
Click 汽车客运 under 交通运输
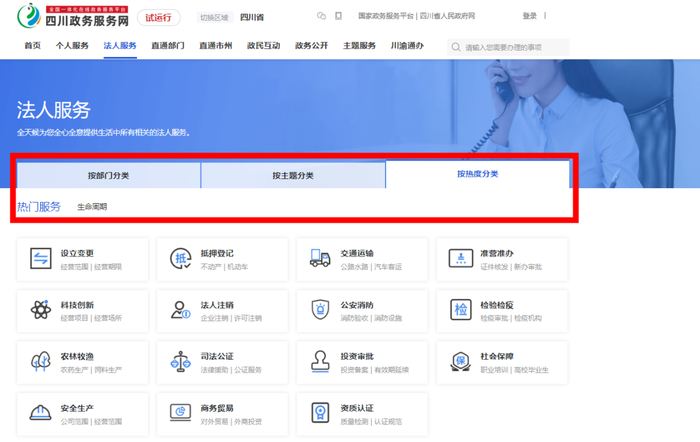click(x=388, y=267)
